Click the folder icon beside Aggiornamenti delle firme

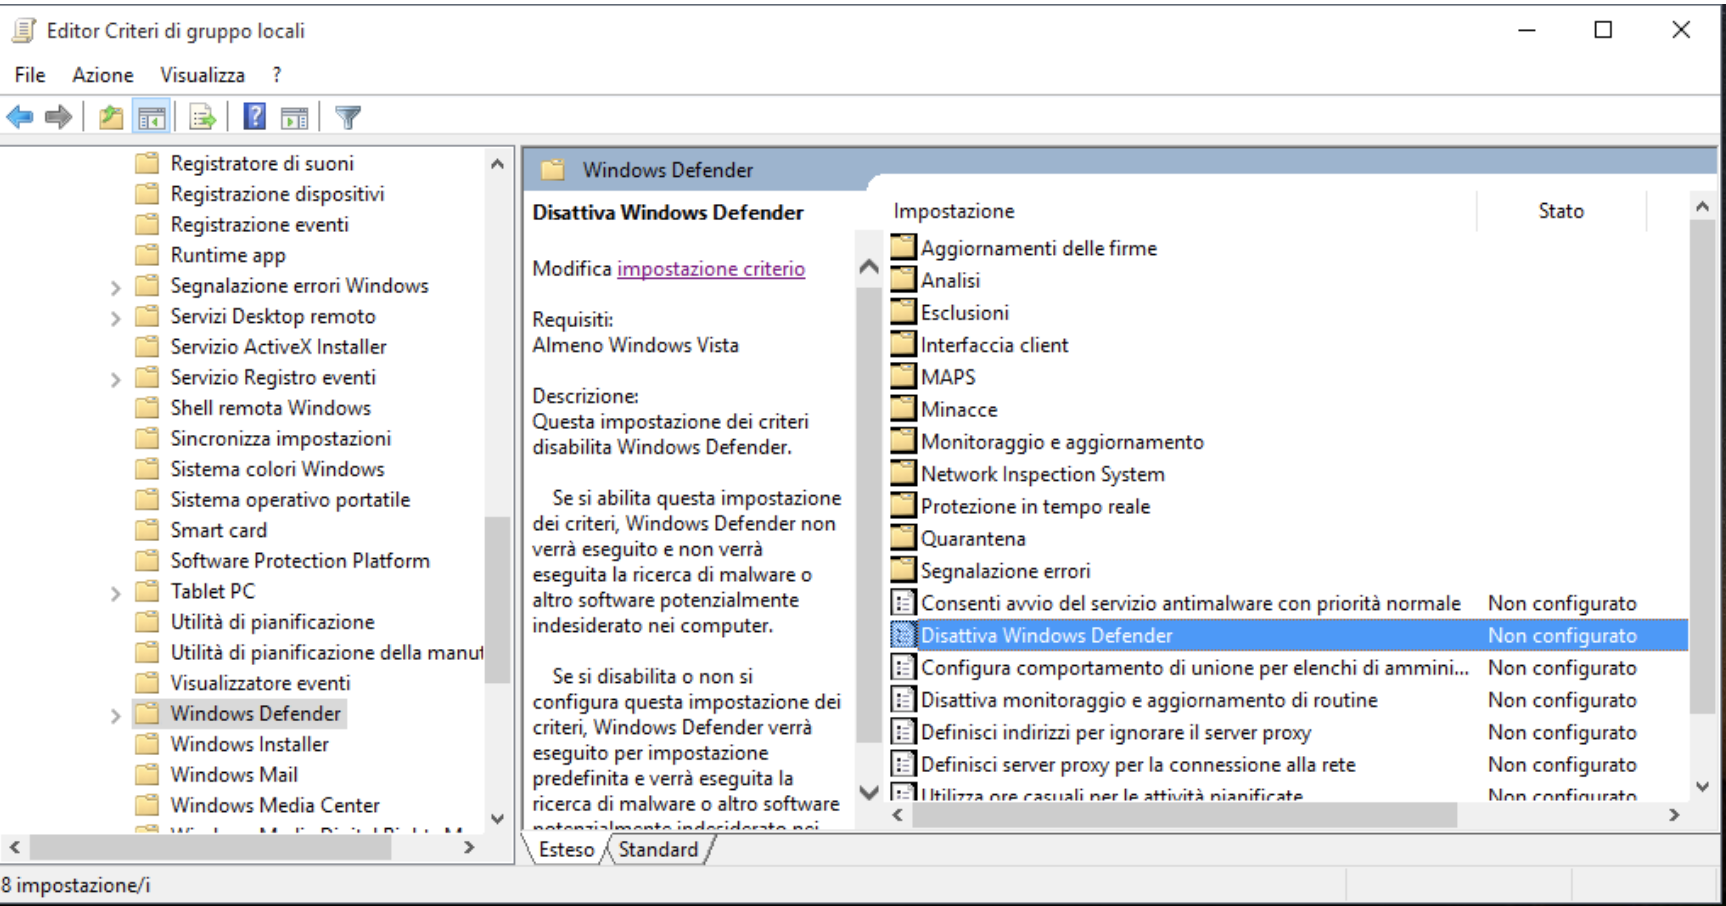click(904, 247)
